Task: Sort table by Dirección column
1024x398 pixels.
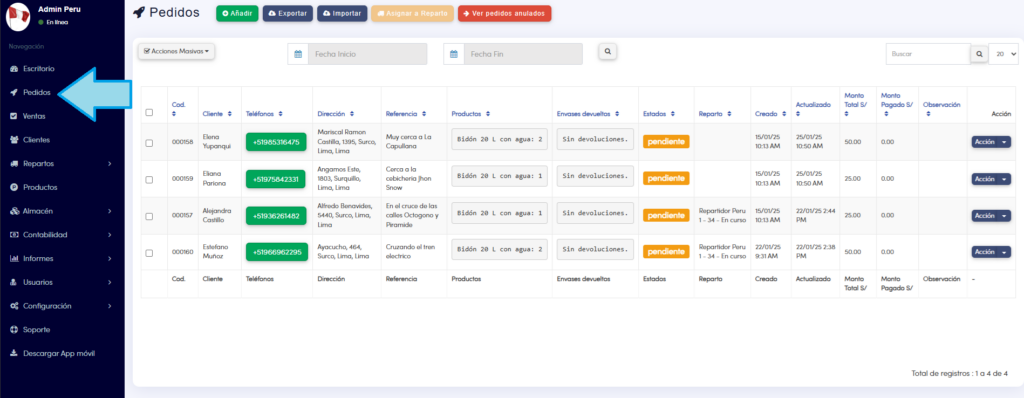Action: (x=336, y=114)
